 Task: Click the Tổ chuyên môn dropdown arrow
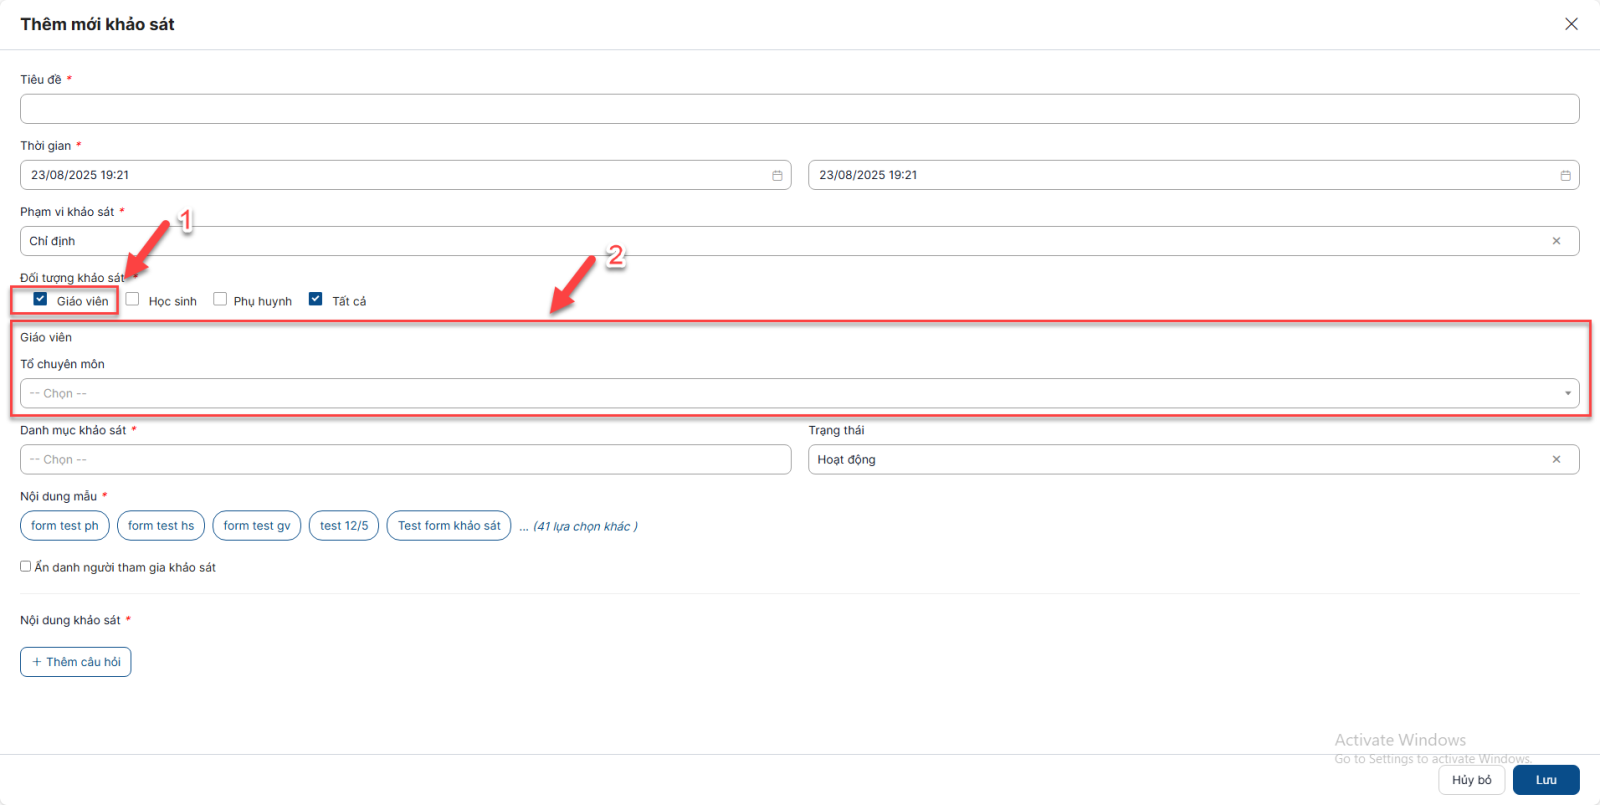(1567, 394)
